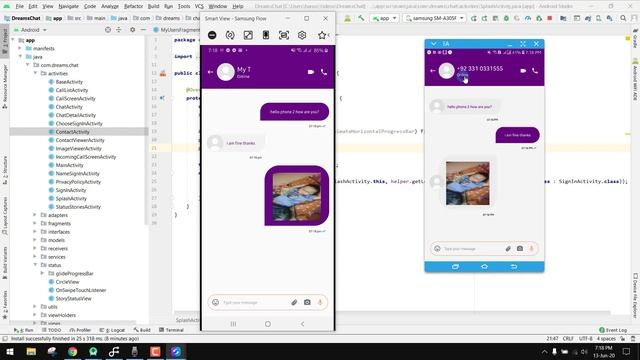The width and height of the screenshot is (640, 360).
Task: Click Android Studio search everywhere magnifier
Action: (x=623, y=18)
